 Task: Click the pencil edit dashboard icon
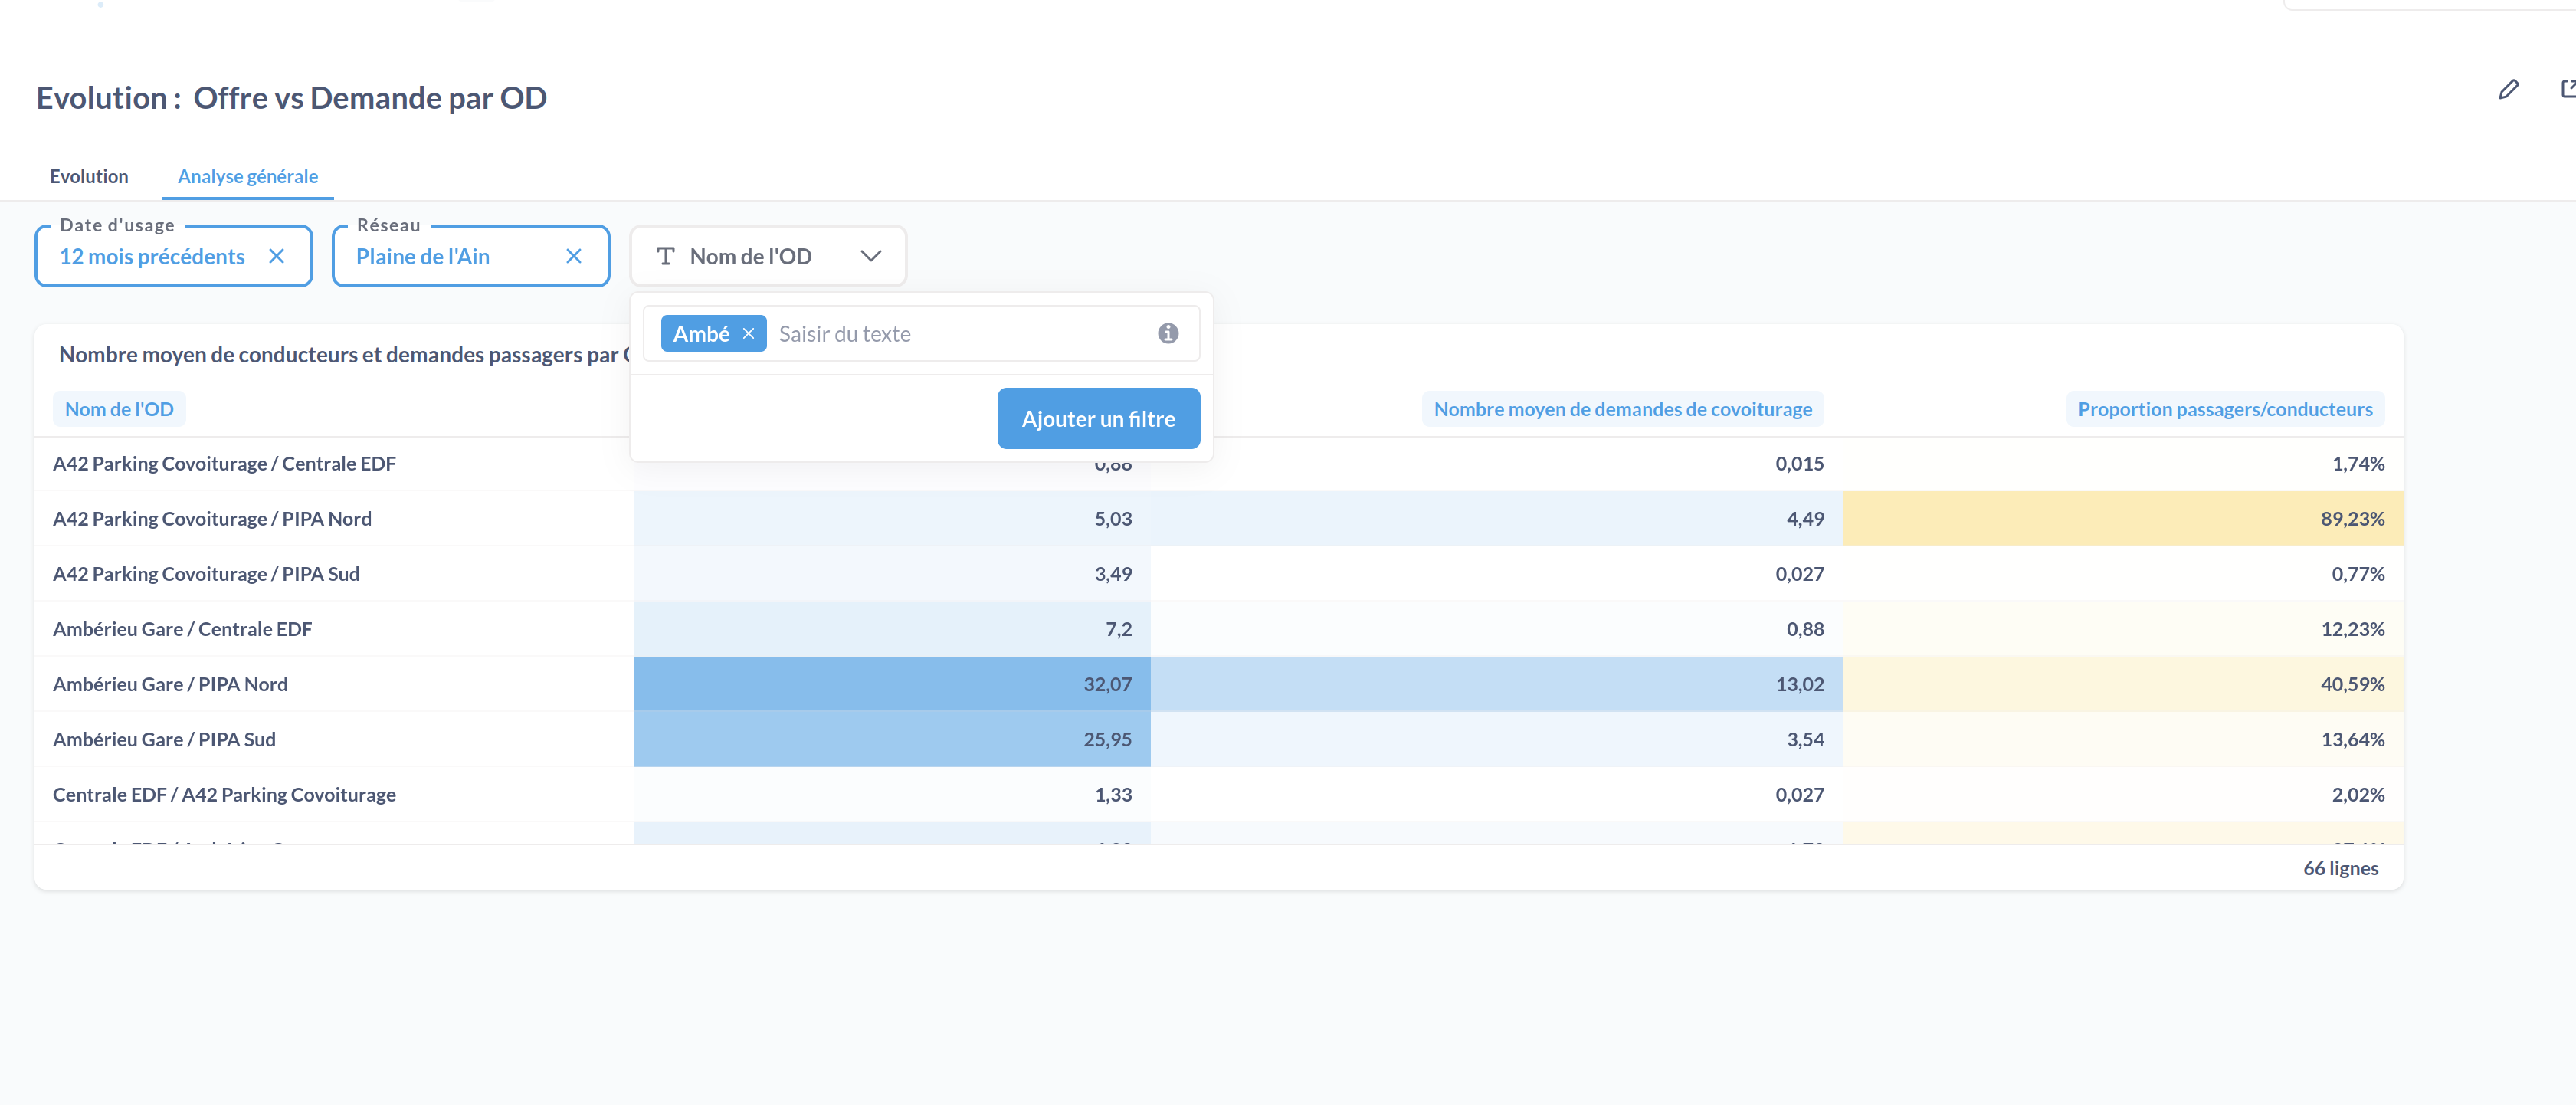coord(2508,90)
